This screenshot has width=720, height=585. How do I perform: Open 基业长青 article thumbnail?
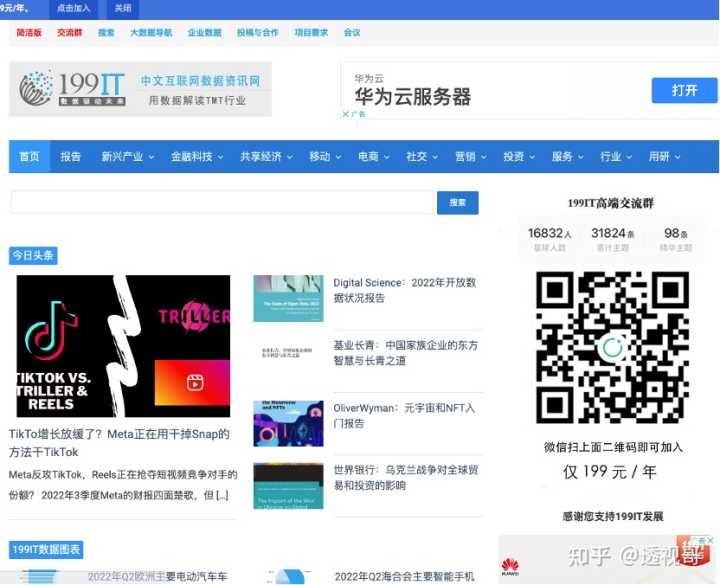[x=288, y=354]
